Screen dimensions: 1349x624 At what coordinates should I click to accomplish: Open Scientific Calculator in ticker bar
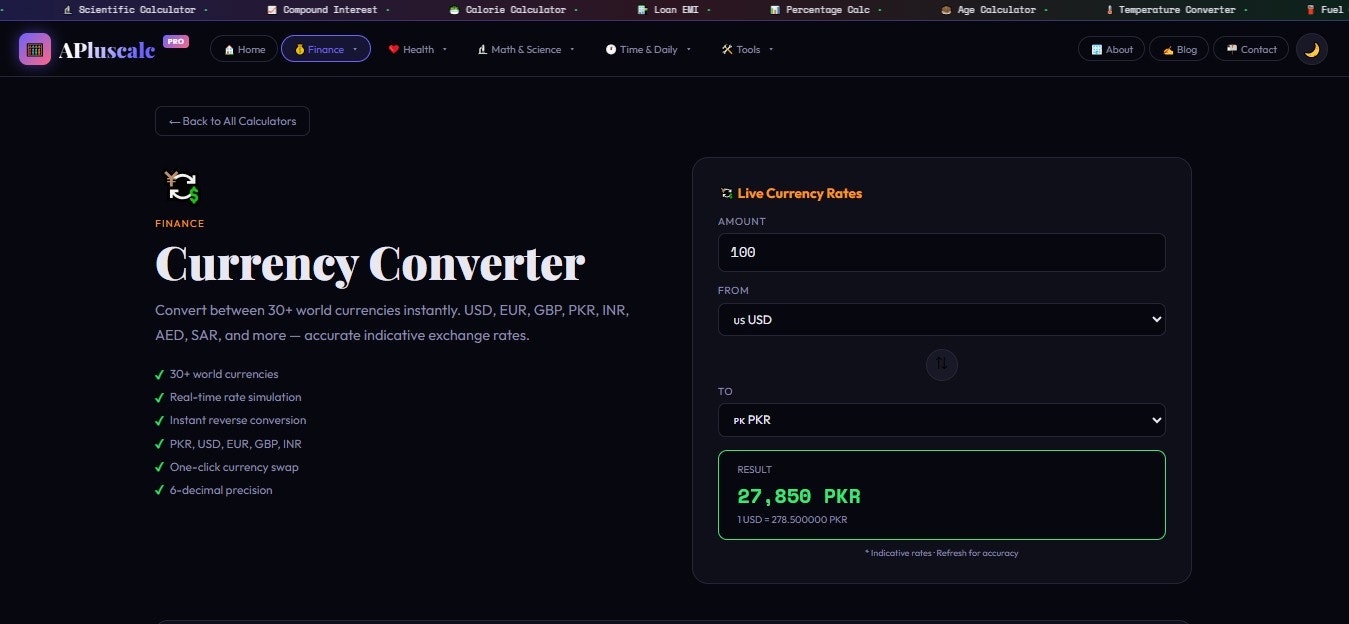[x=129, y=10]
